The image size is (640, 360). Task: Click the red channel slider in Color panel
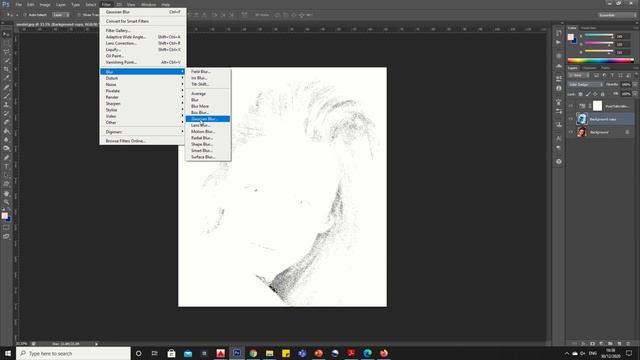tap(599, 36)
